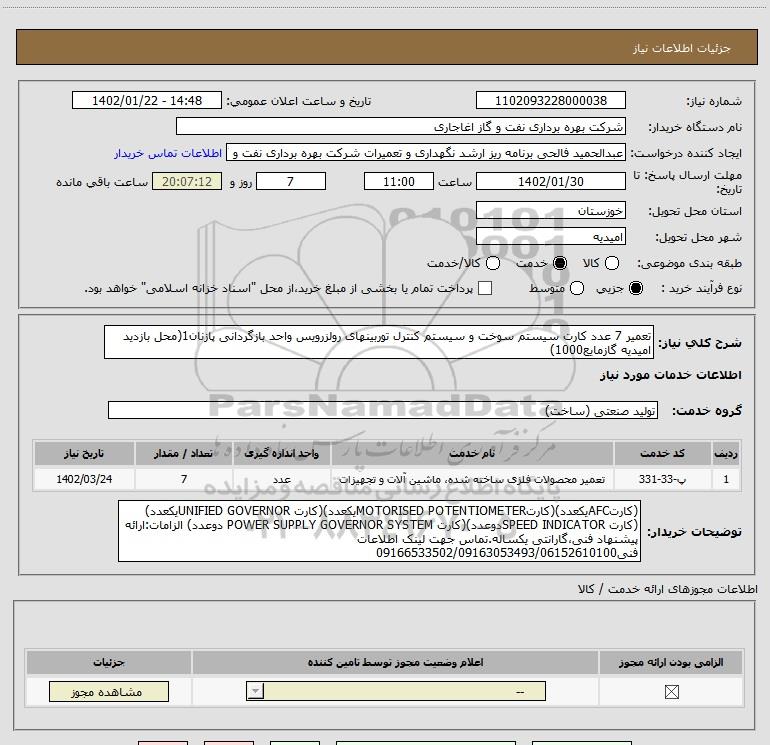Click the واحد اندازه گیری column header
Screen dimensions: 770x745
(x=281, y=453)
